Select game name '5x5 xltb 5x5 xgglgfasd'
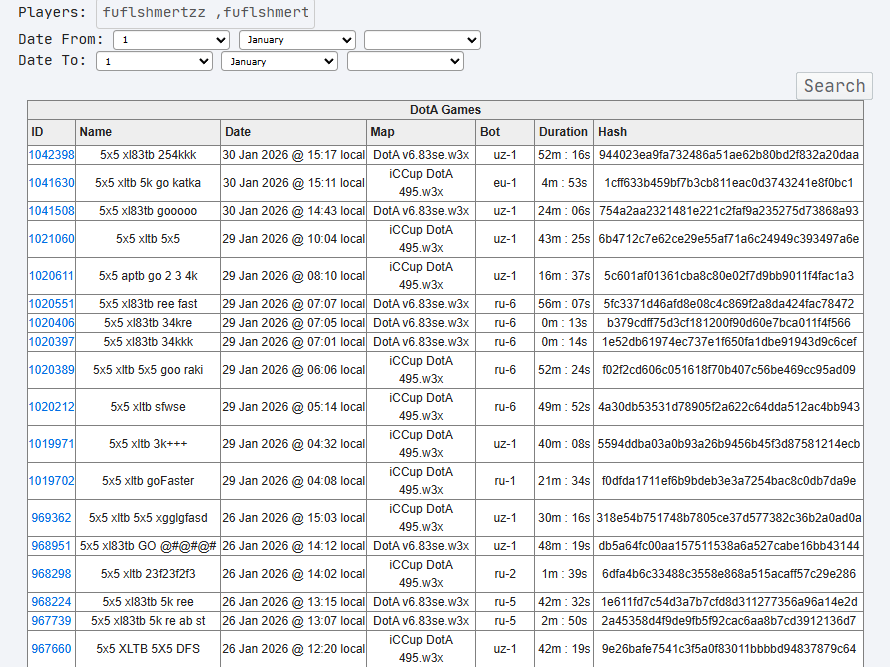This screenshot has width=890, height=667. pyautogui.click(x=148, y=518)
